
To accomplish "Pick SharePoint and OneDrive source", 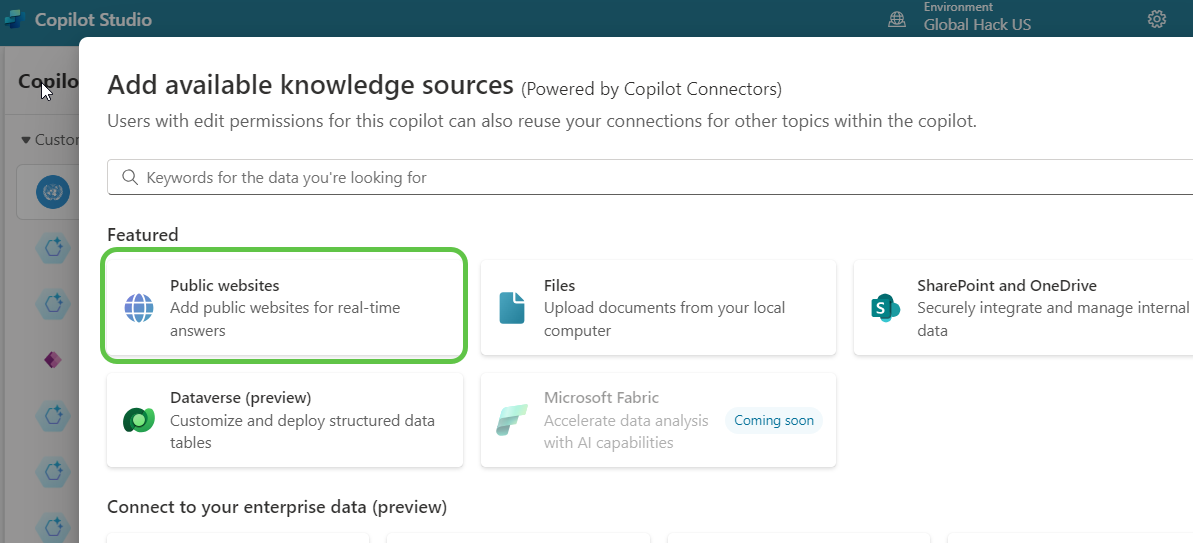I will point(1030,307).
